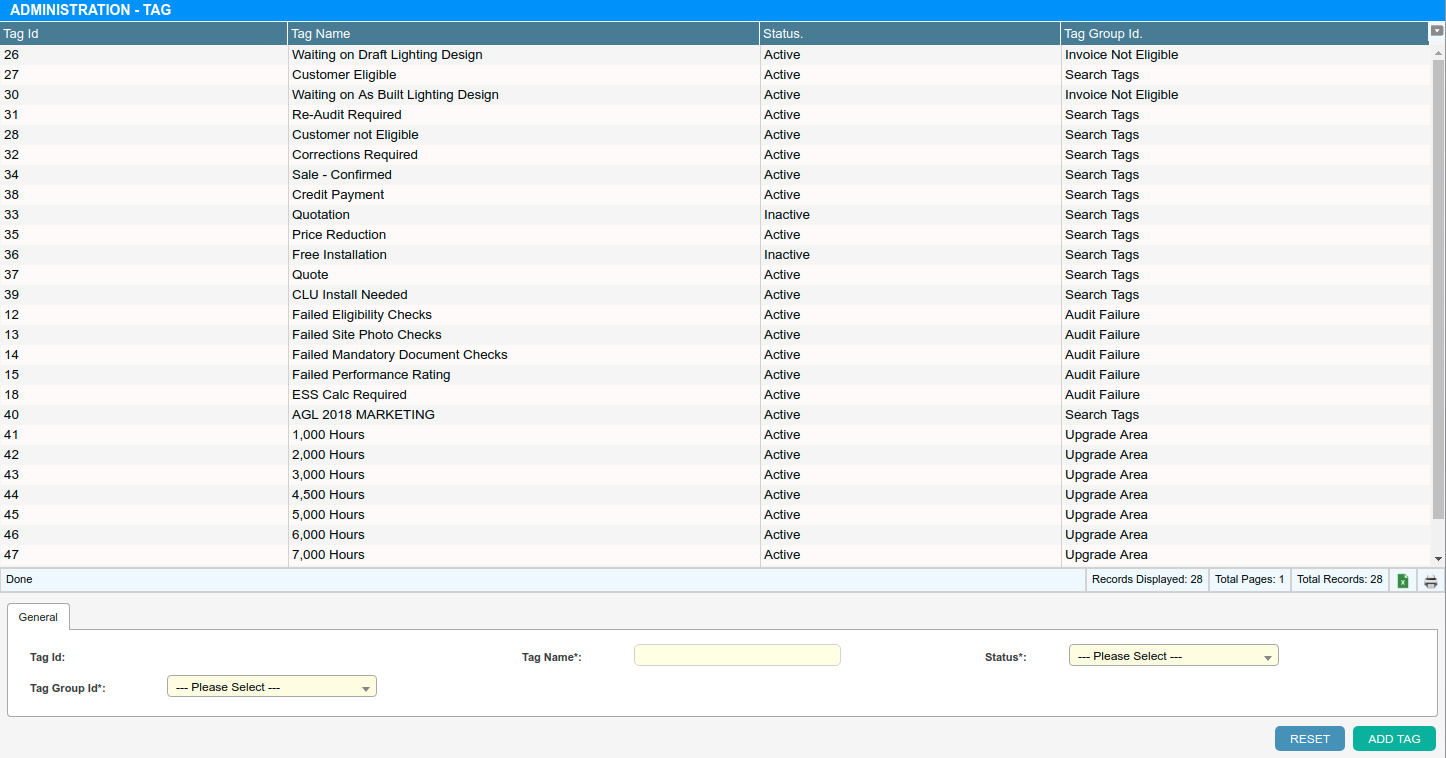Viewport: 1446px width, 758px height.
Task: Focus the Tag Name input field
Action: click(737, 655)
